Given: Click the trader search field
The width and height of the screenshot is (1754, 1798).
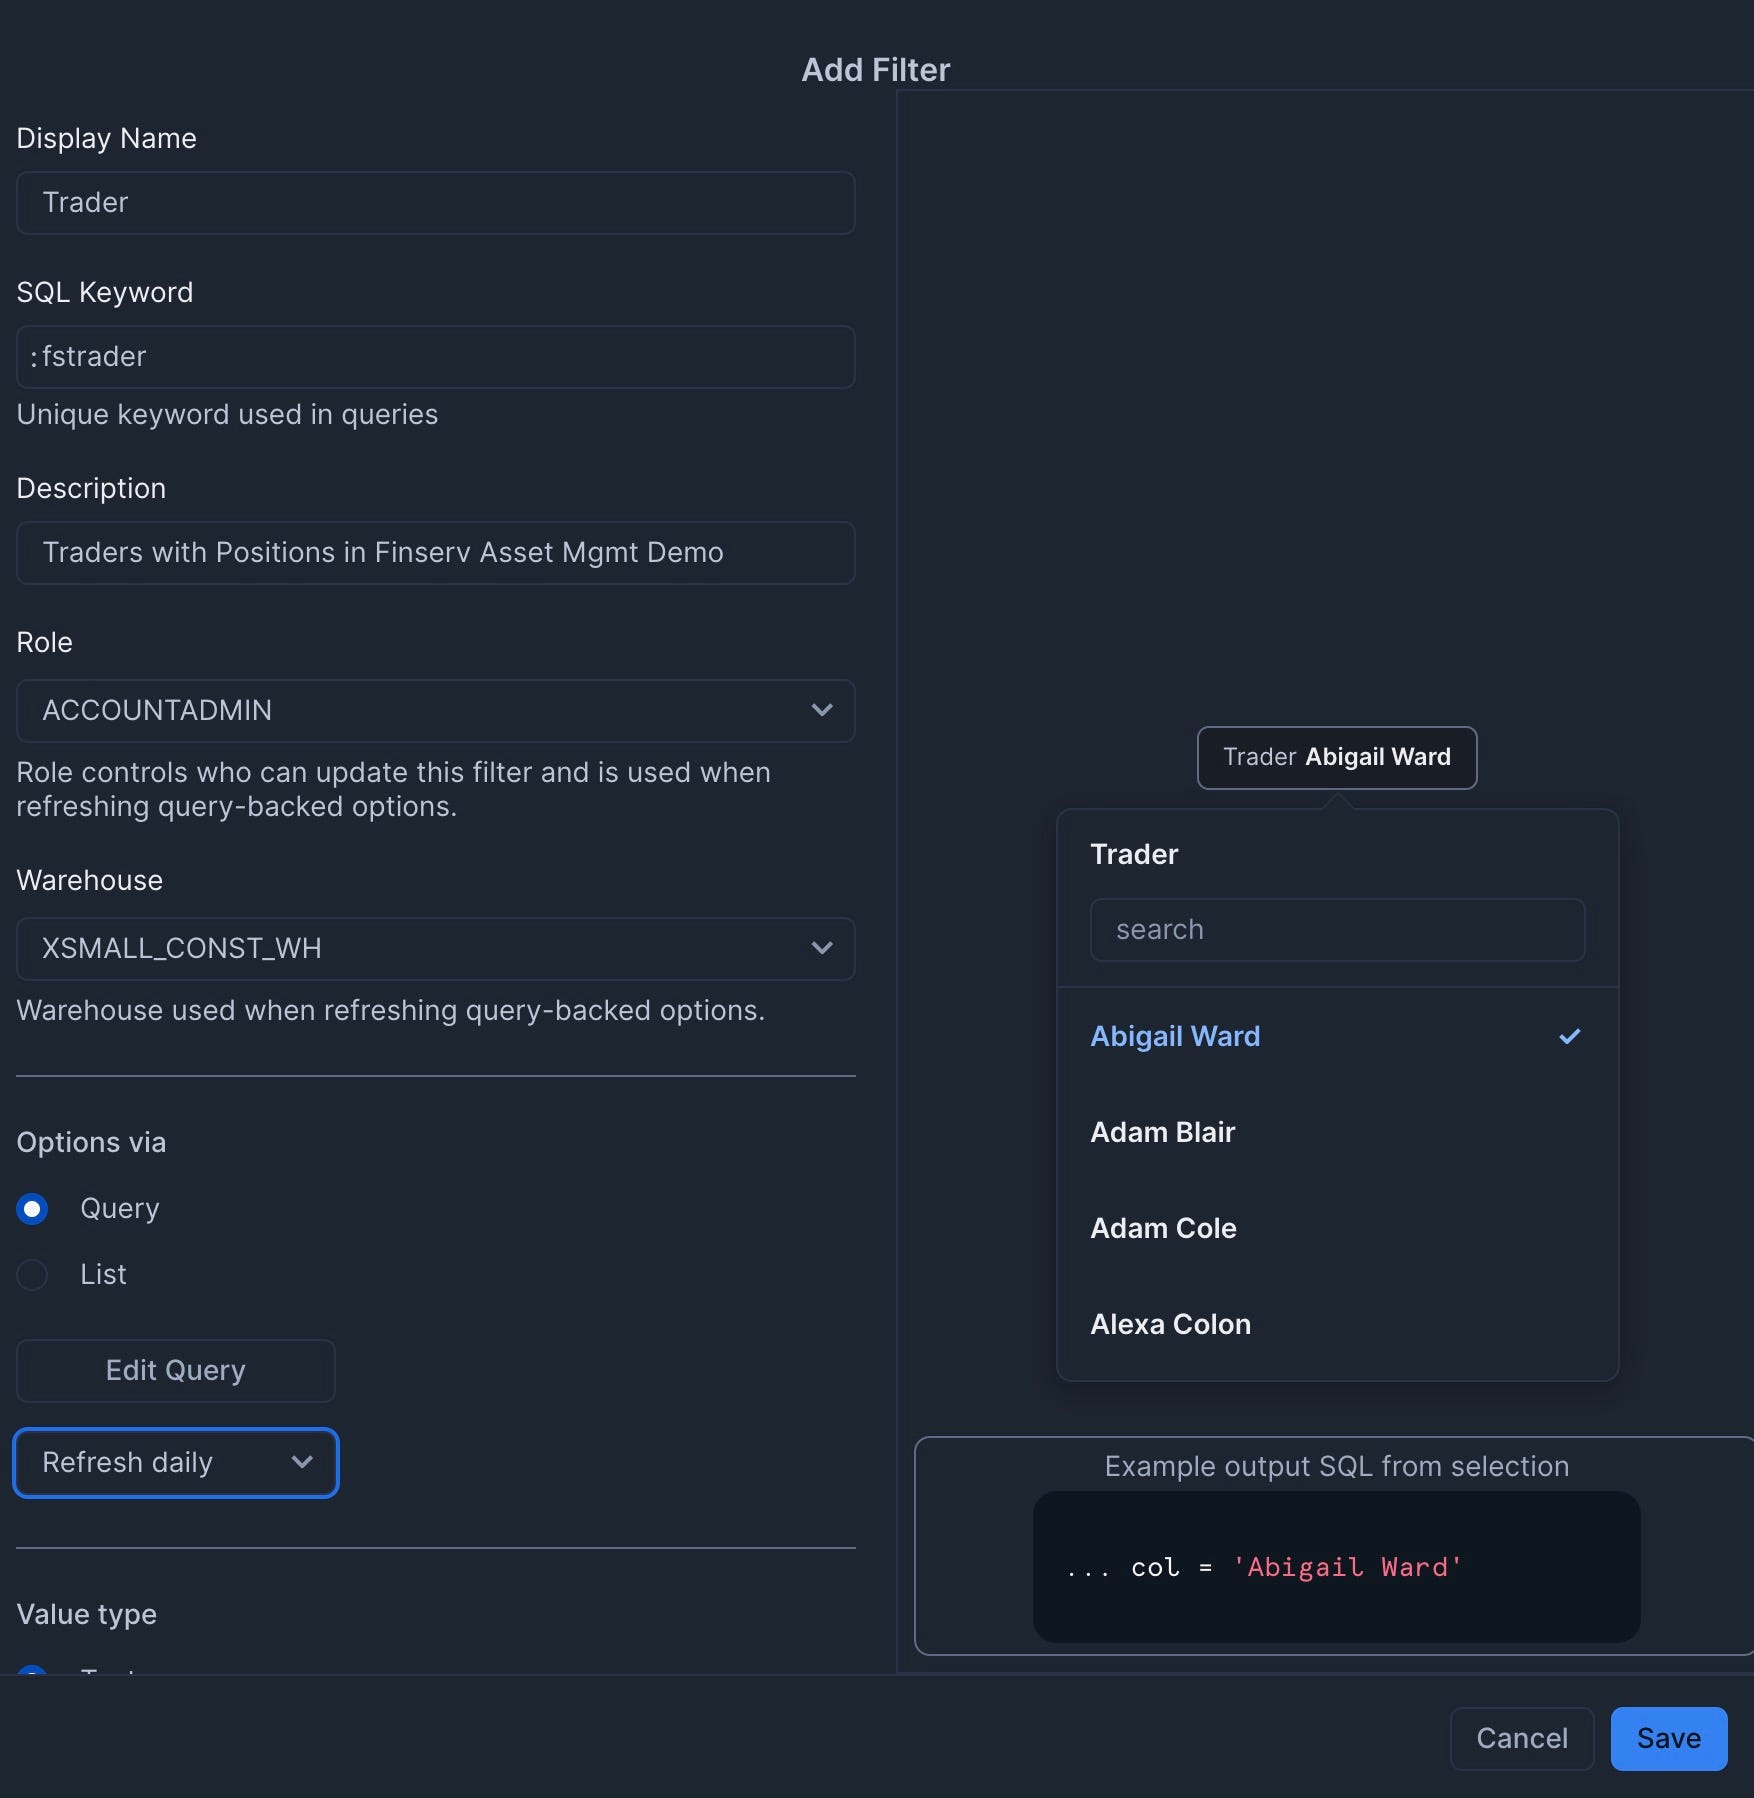Looking at the screenshot, I should (1336, 930).
